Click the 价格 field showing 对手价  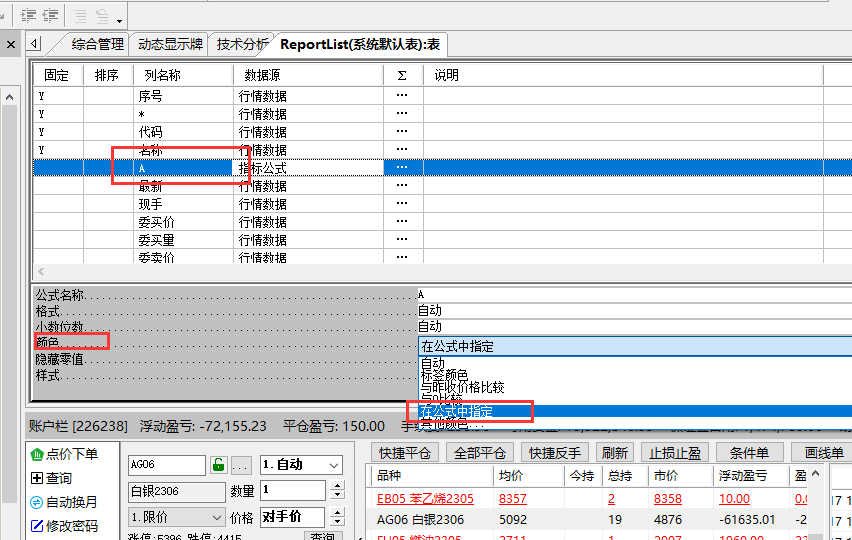[x=292, y=517]
